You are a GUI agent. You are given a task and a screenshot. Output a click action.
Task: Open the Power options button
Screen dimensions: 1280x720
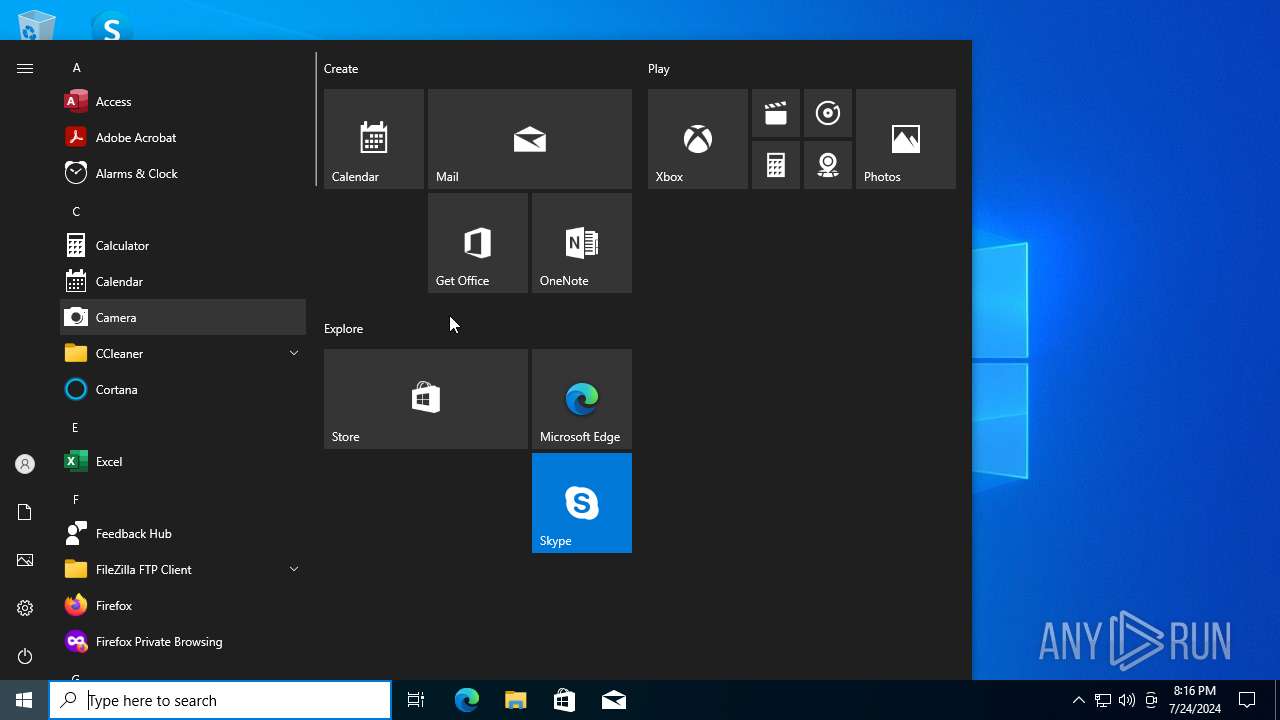pyautogui.click(x=25, y=656)
